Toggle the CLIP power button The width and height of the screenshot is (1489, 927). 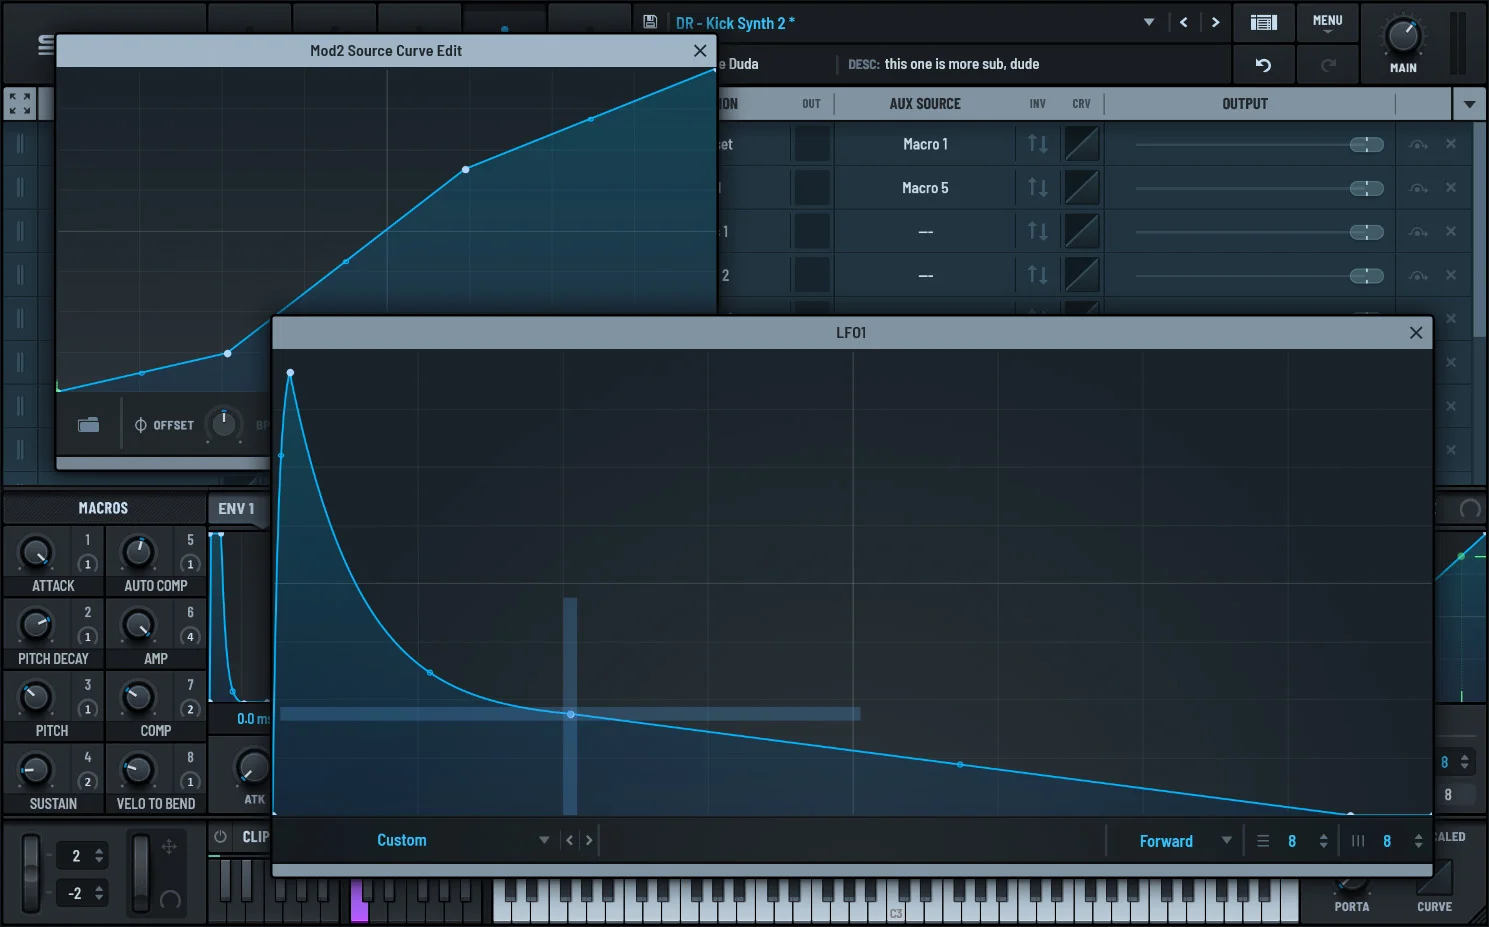tap(221, 837)
